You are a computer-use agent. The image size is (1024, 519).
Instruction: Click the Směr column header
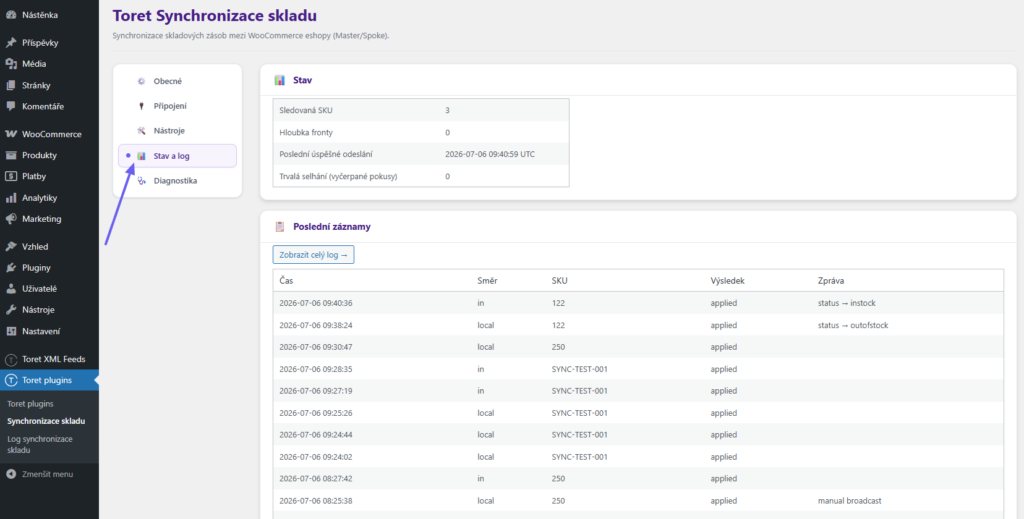click(487, 280)
